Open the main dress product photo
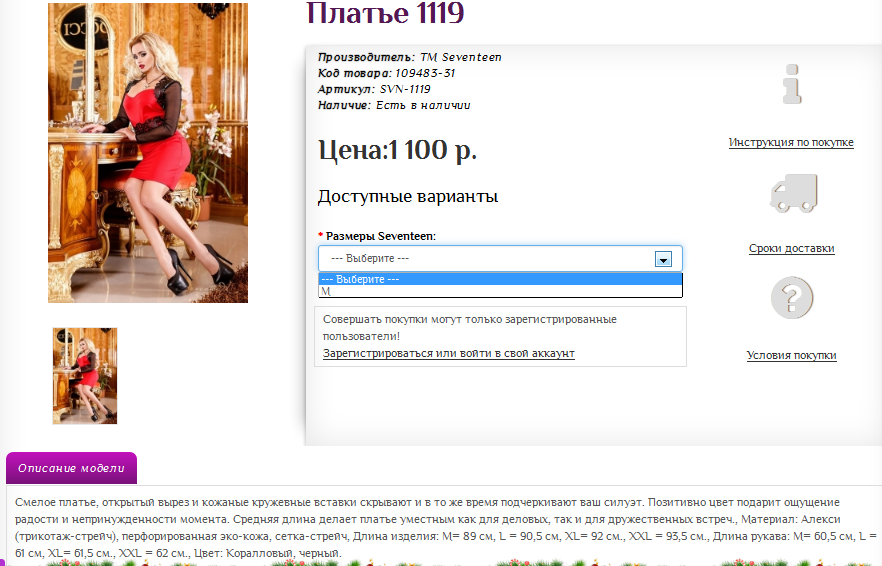The width and height of the screenshot is (882, 566). click(x=148, y=153)
